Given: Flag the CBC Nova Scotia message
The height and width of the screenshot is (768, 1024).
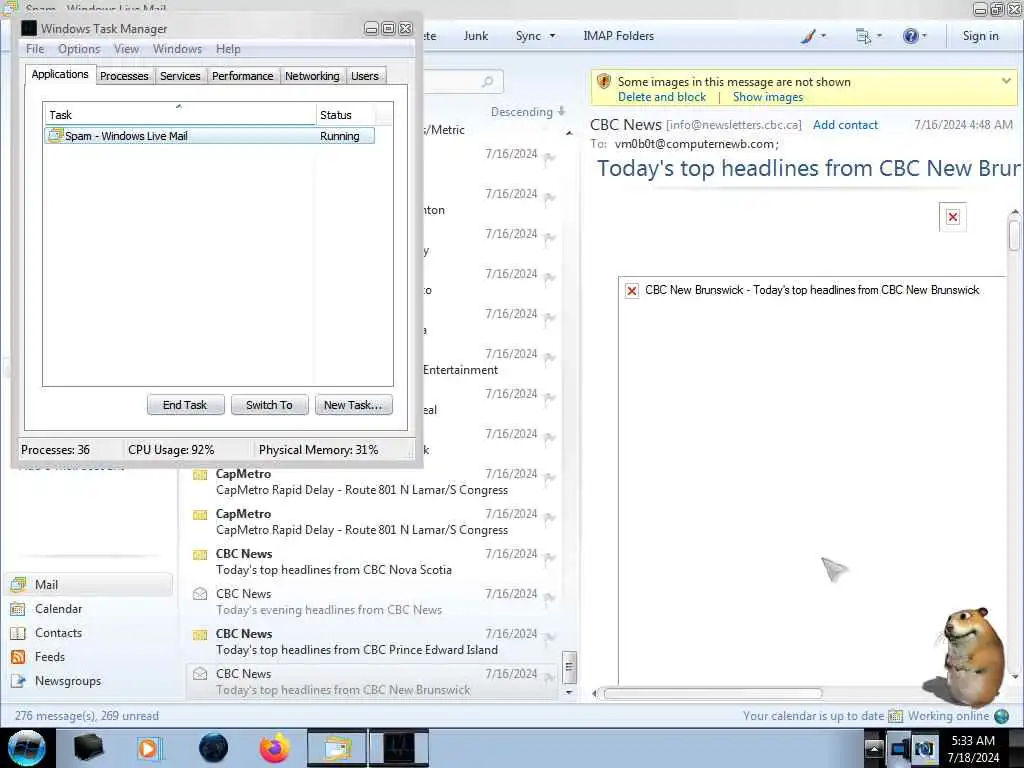Looking at the screenshot, I should [x=550, y=558].
